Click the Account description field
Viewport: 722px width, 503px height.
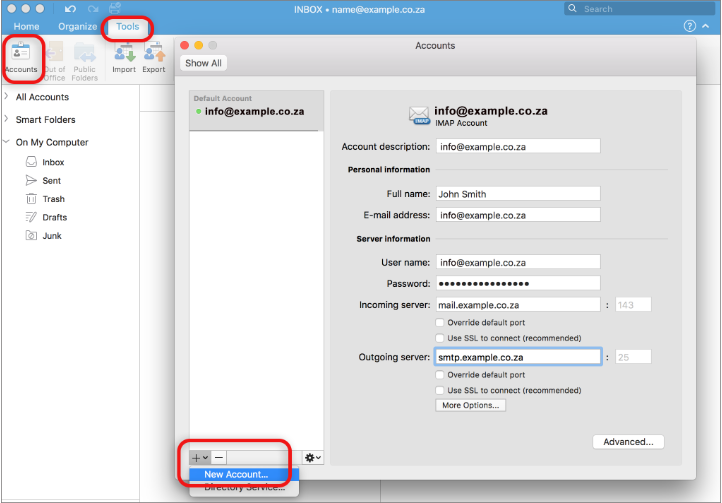click(x=518, y=146)
